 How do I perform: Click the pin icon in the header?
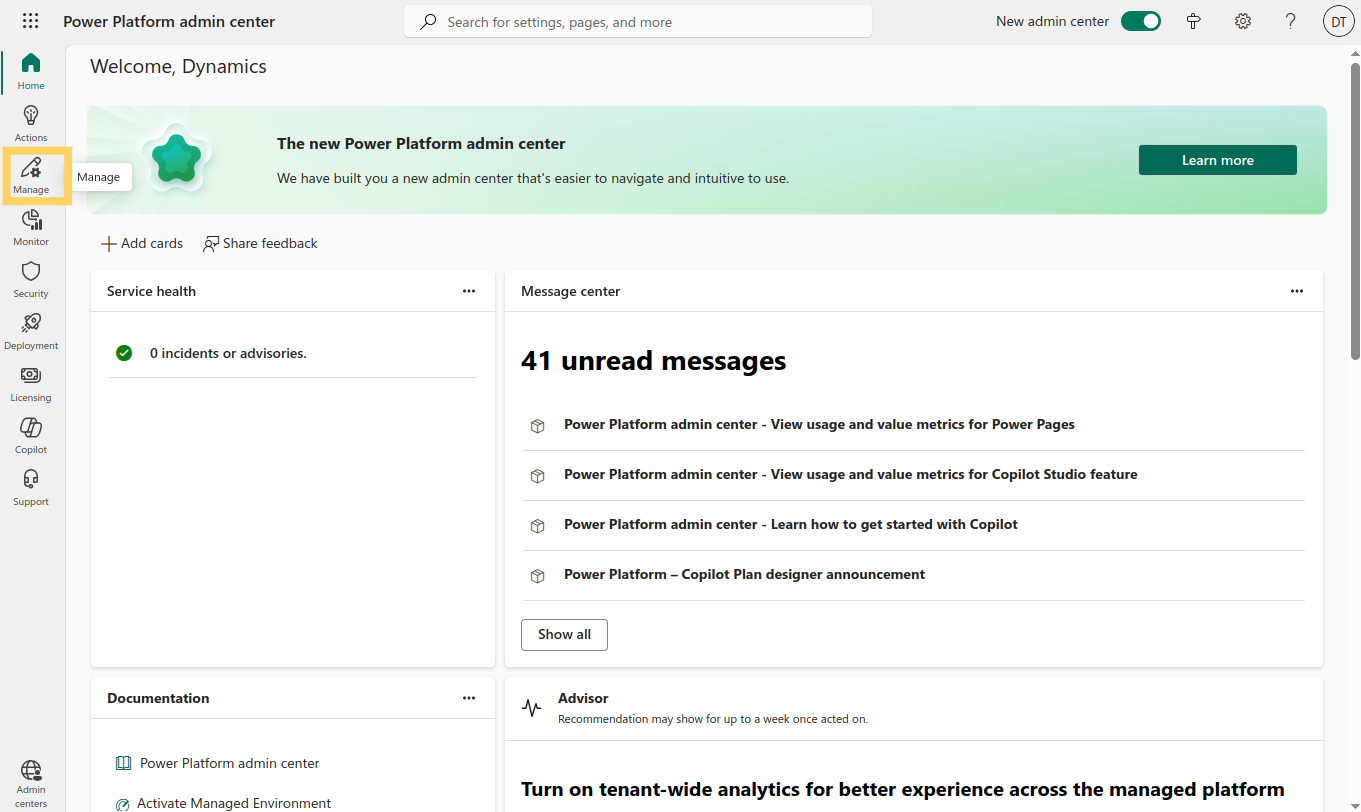point(1193,21)
